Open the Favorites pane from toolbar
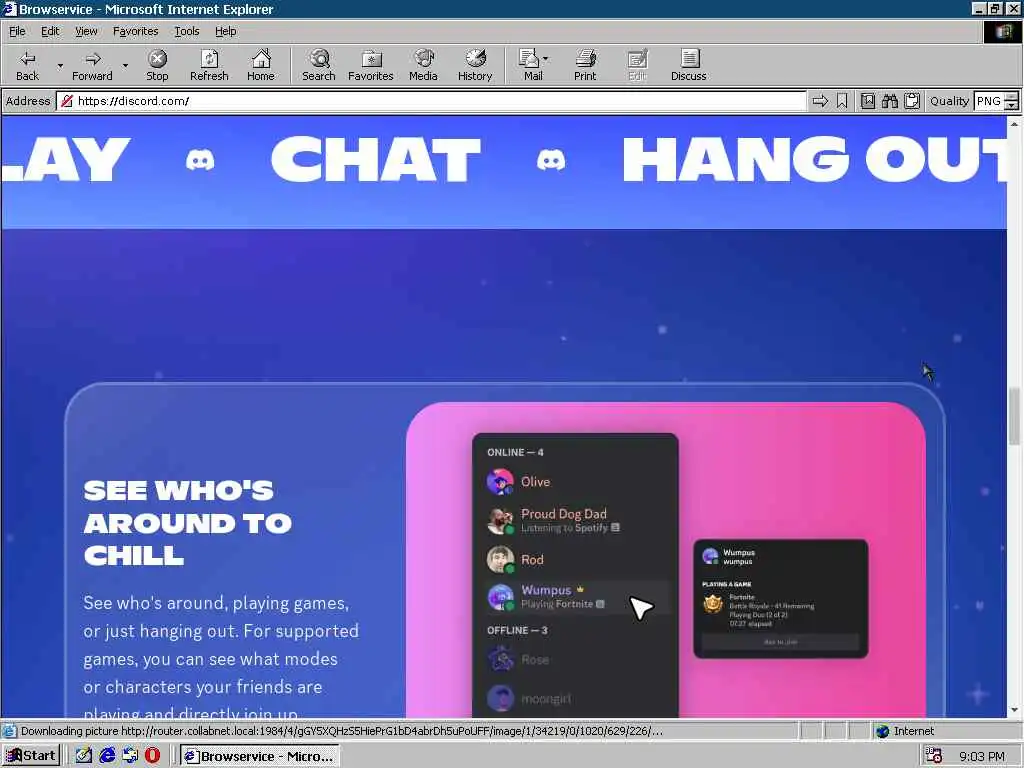1024x768 pixels. [370, 65]
